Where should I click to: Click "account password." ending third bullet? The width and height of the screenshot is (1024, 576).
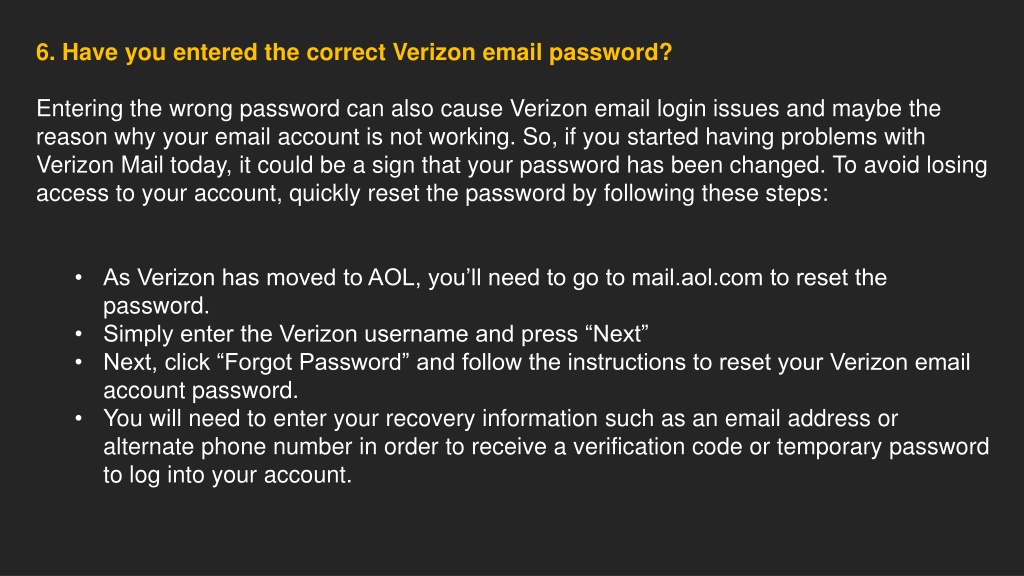pyautogui.click(x=200, y=391)
